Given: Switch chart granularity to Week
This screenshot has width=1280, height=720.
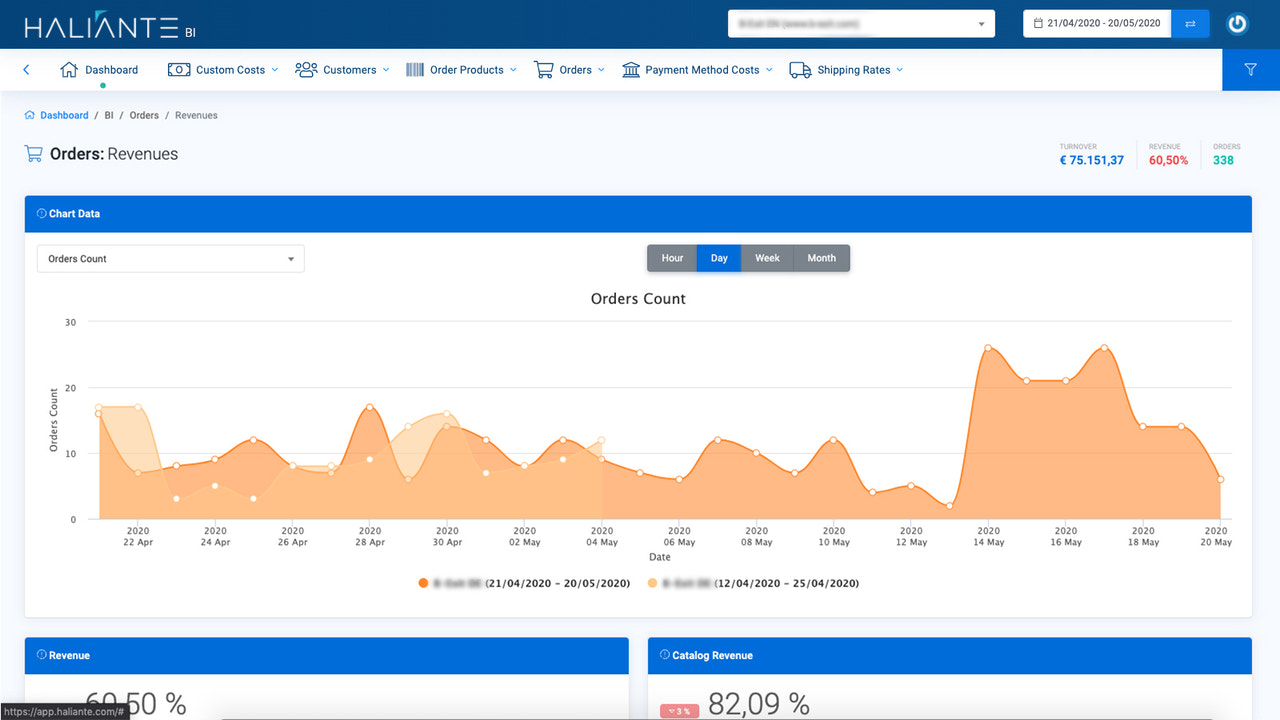Looking at the screenshot, I should [x=767, y=258].
